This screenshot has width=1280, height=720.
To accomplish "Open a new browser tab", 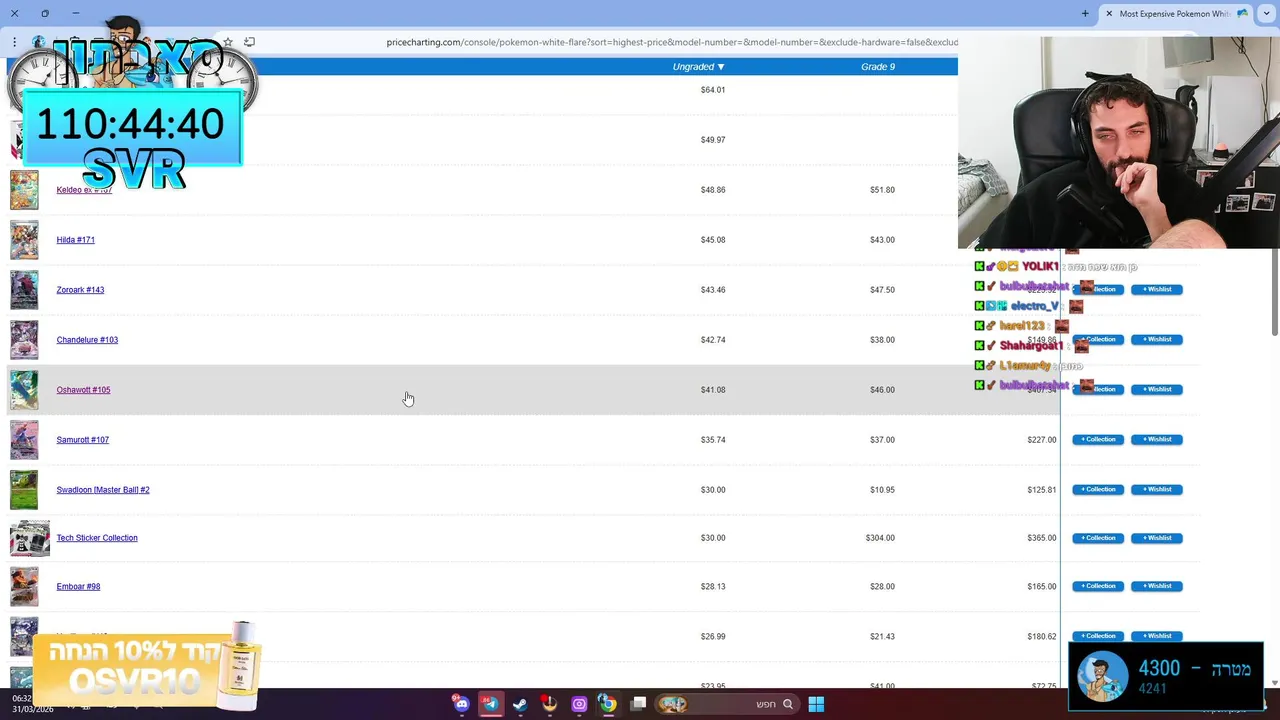I will point(1085,13).
